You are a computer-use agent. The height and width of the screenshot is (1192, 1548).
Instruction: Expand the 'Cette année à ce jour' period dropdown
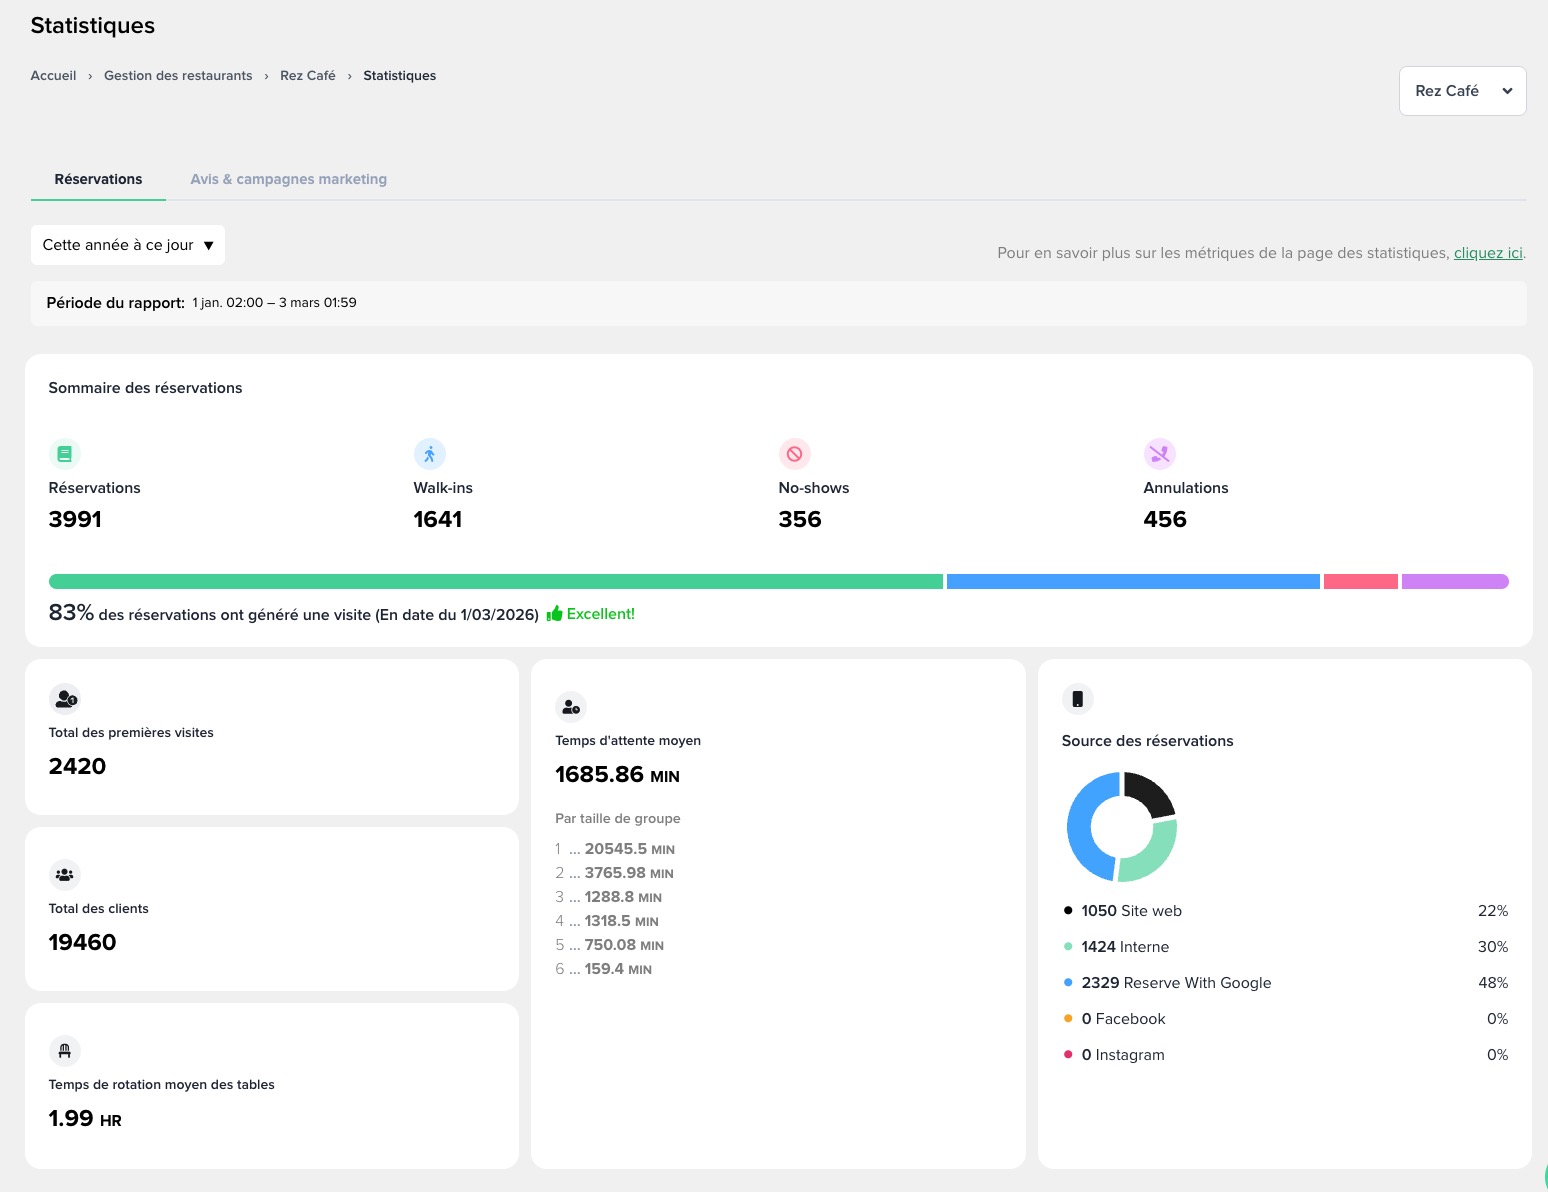128,245
